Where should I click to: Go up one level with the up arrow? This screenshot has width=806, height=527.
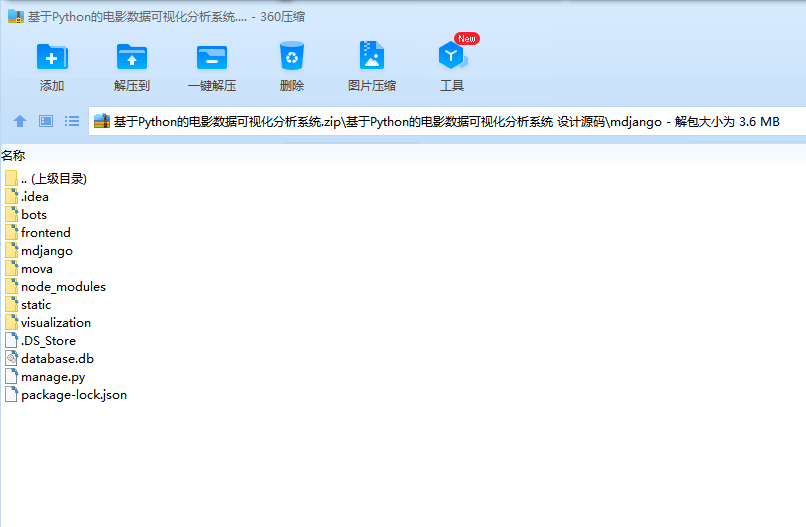(x=20, y=121)
